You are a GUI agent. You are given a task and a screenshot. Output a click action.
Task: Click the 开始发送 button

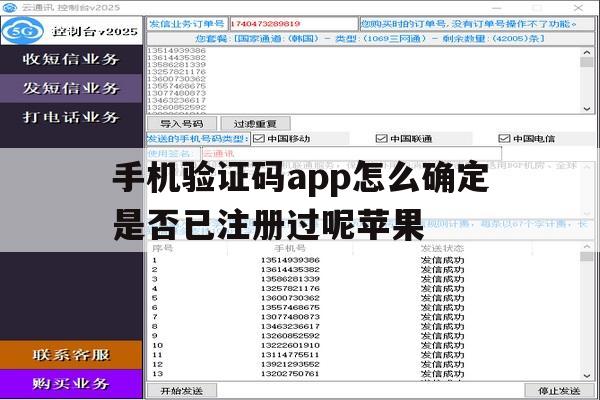tap(182, 391)
